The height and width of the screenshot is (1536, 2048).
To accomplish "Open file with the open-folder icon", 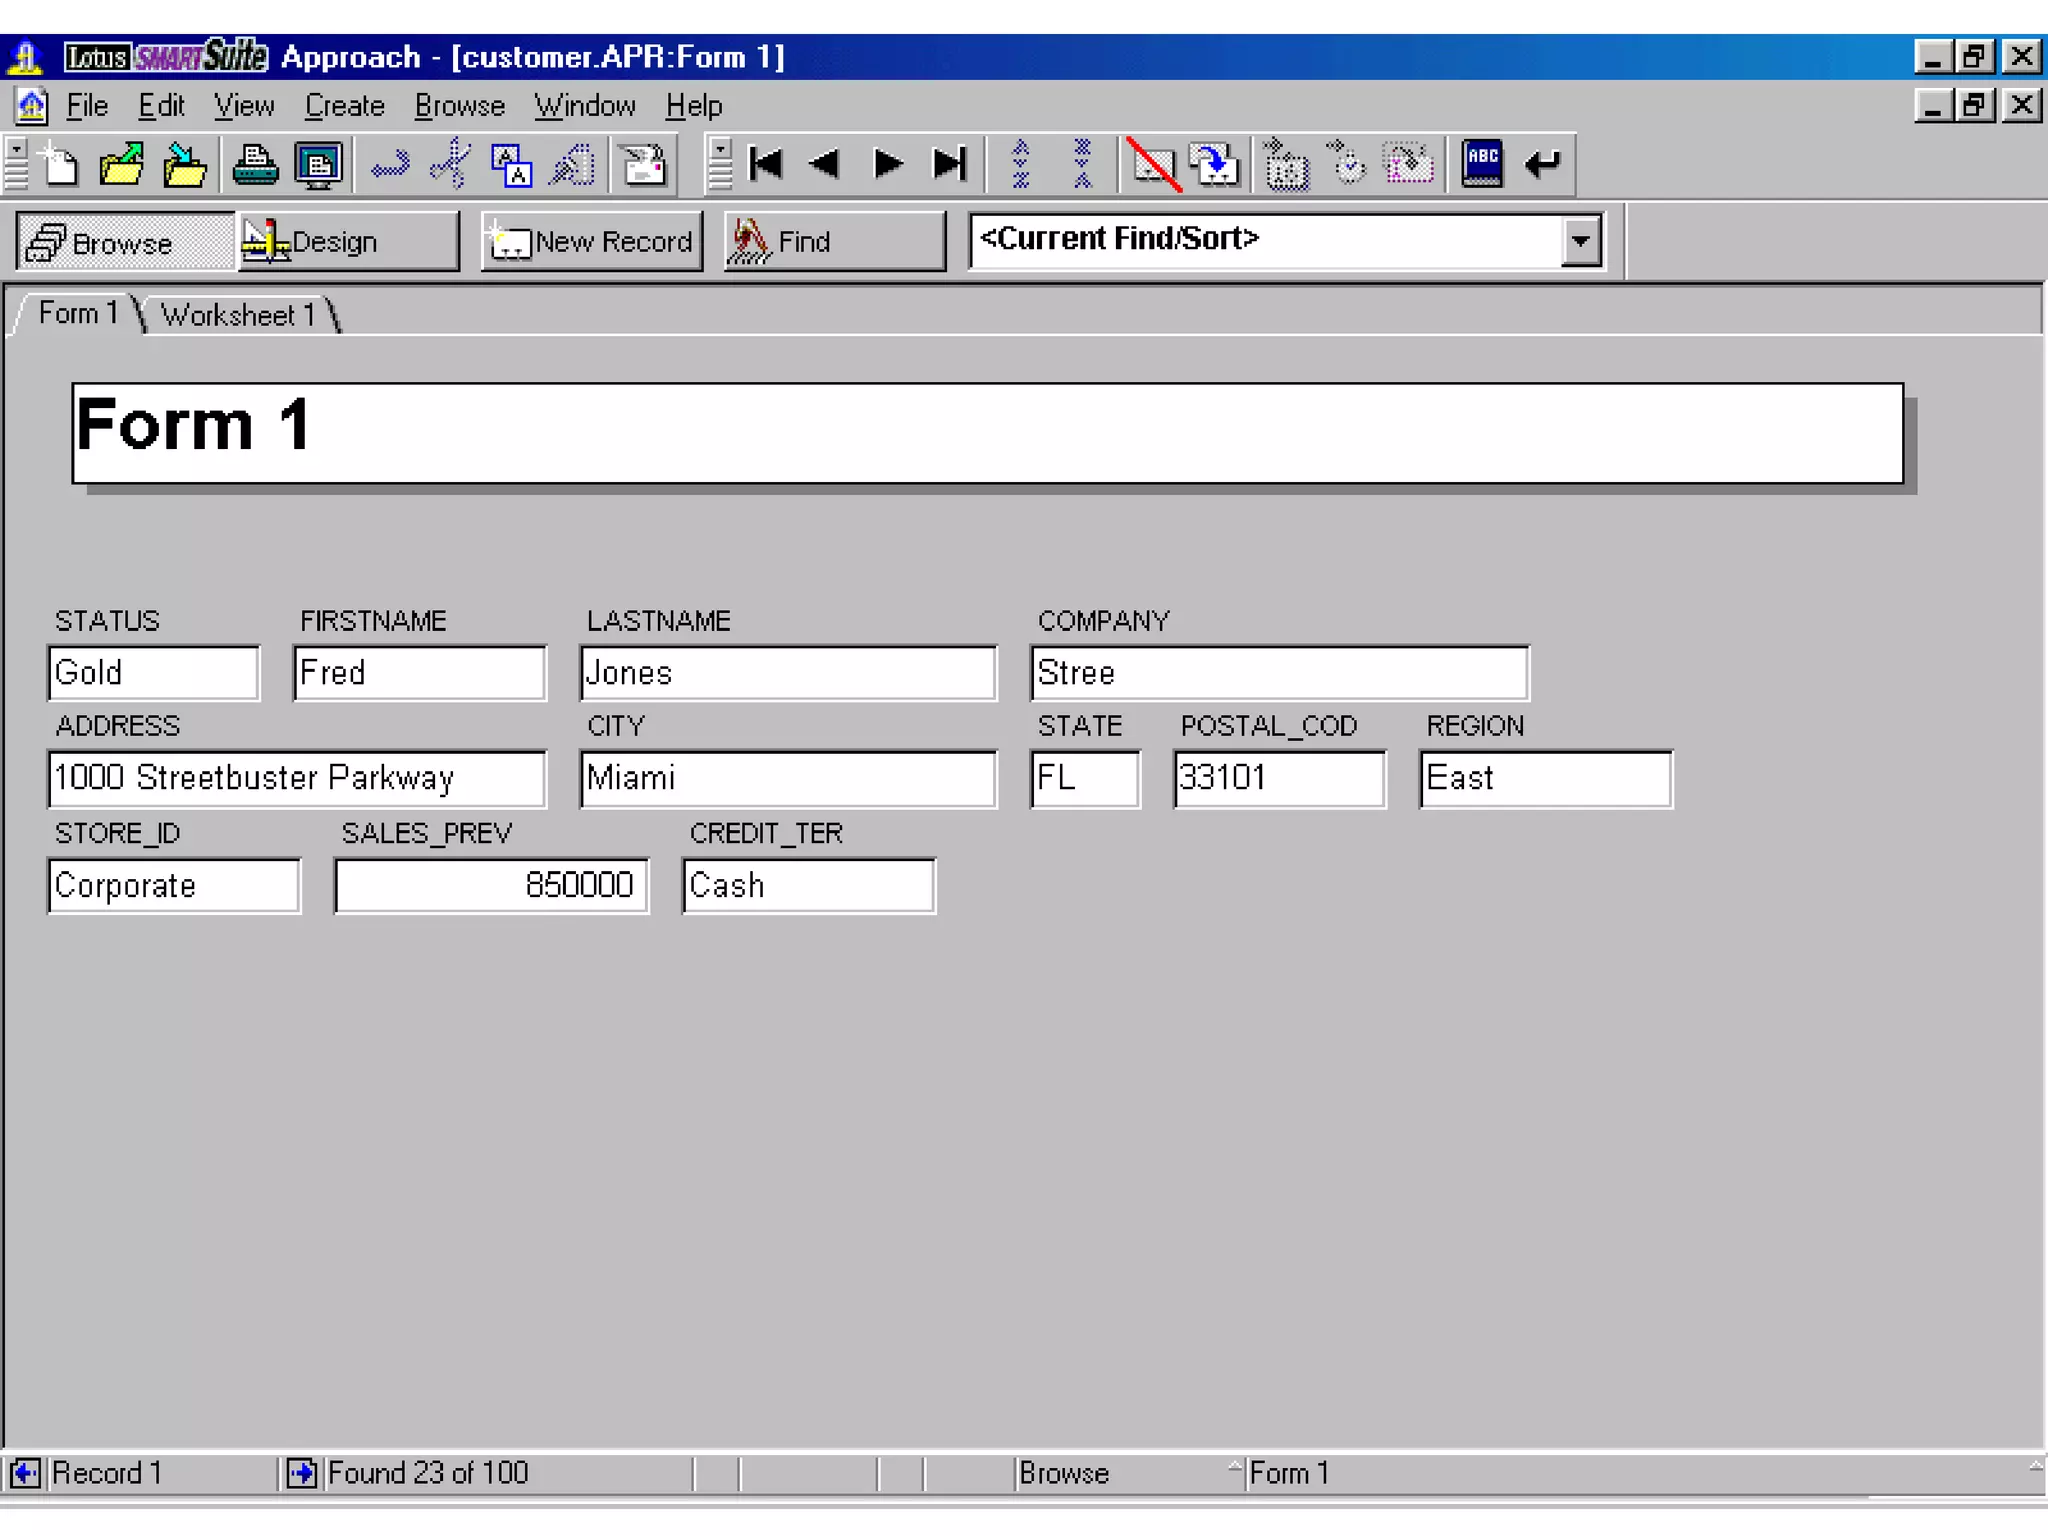I will [x=122, y=165].
